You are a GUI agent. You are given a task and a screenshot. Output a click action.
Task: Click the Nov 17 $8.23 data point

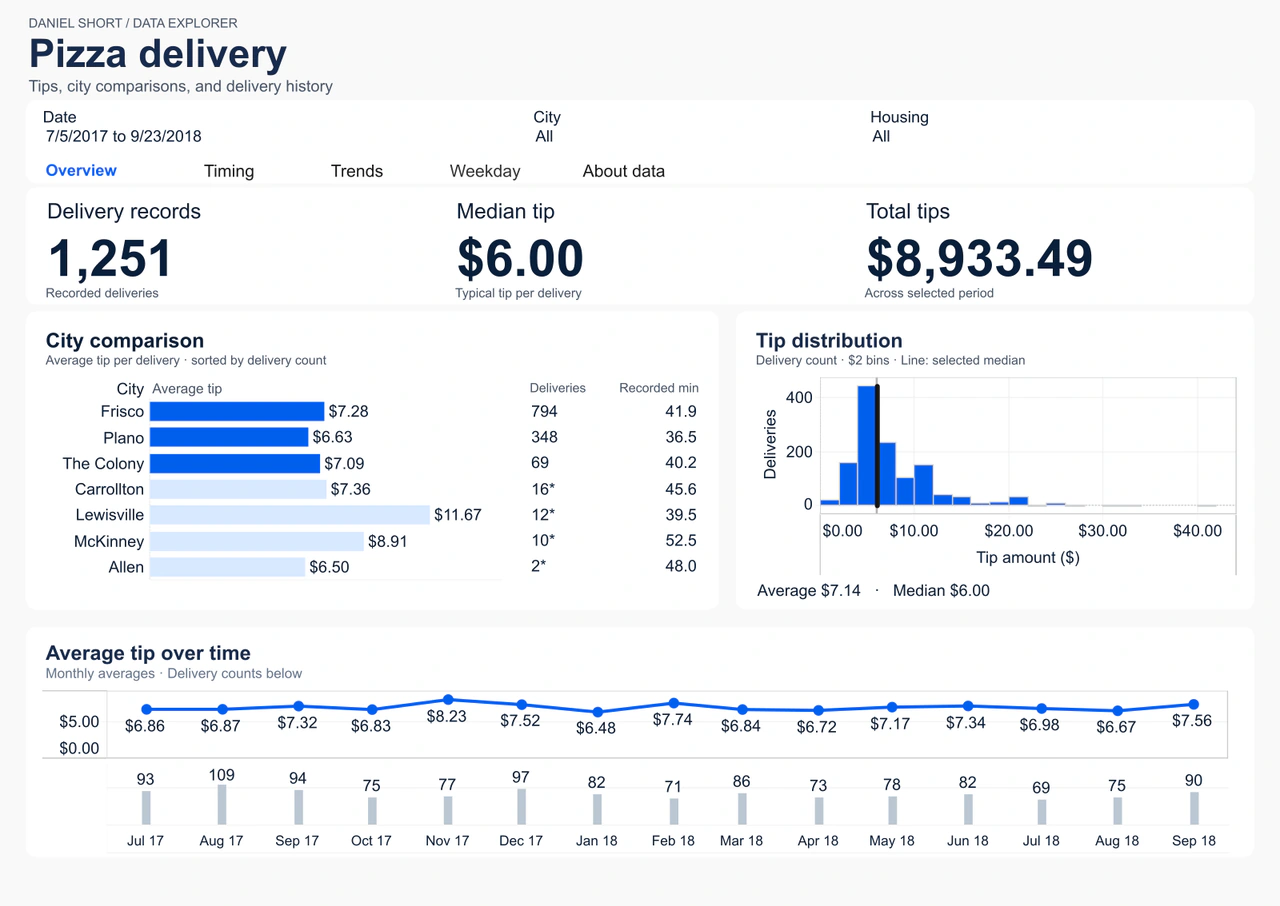(448, 700)
